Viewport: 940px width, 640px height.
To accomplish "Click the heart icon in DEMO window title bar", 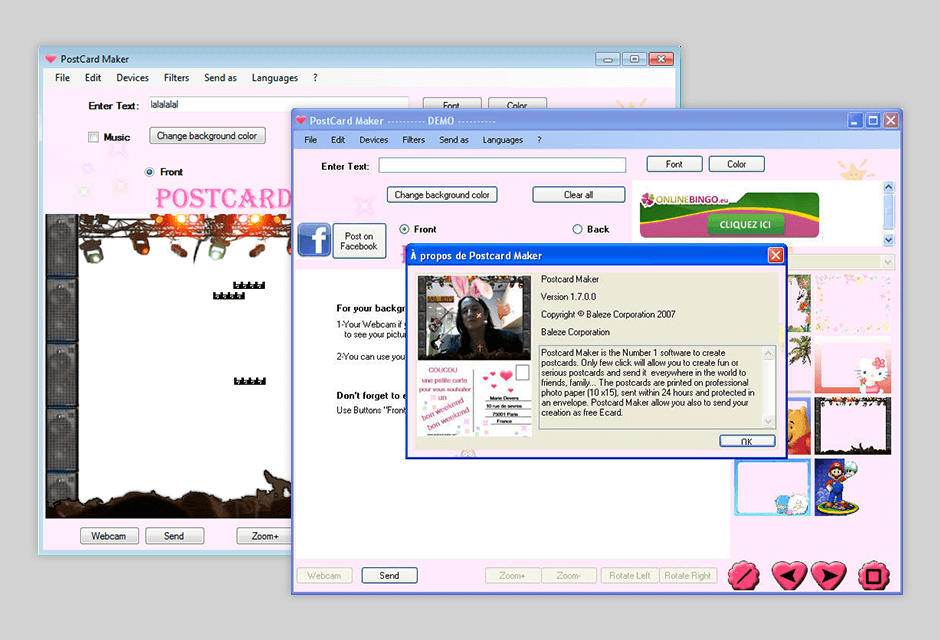I will [301, 120].
